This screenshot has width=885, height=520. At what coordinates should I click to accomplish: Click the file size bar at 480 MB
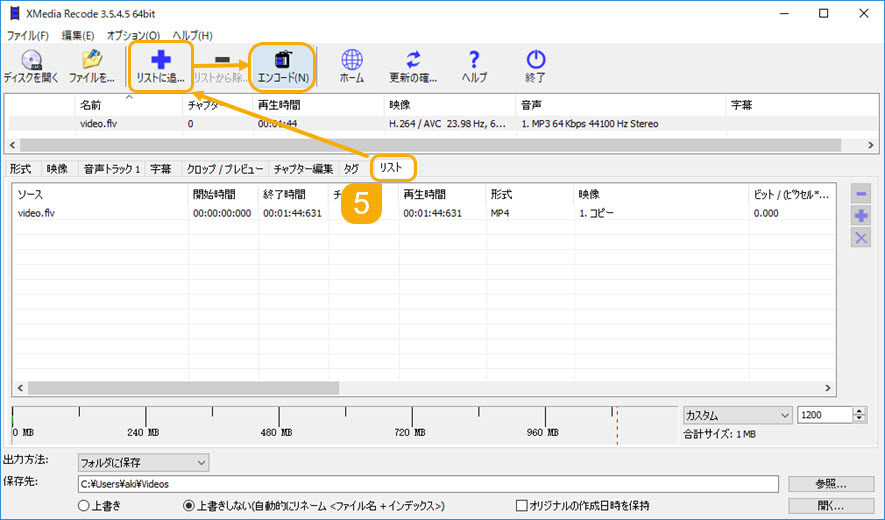click(x=279, y=417)
